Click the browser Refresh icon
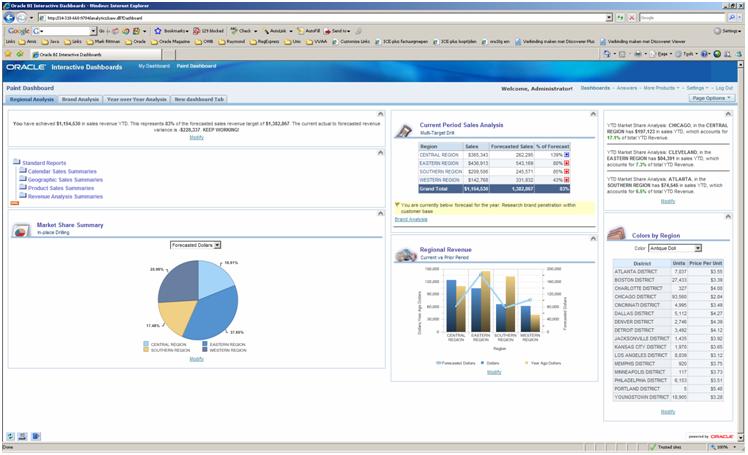Viewport: 748px width, 455px height. pos(620,18)
